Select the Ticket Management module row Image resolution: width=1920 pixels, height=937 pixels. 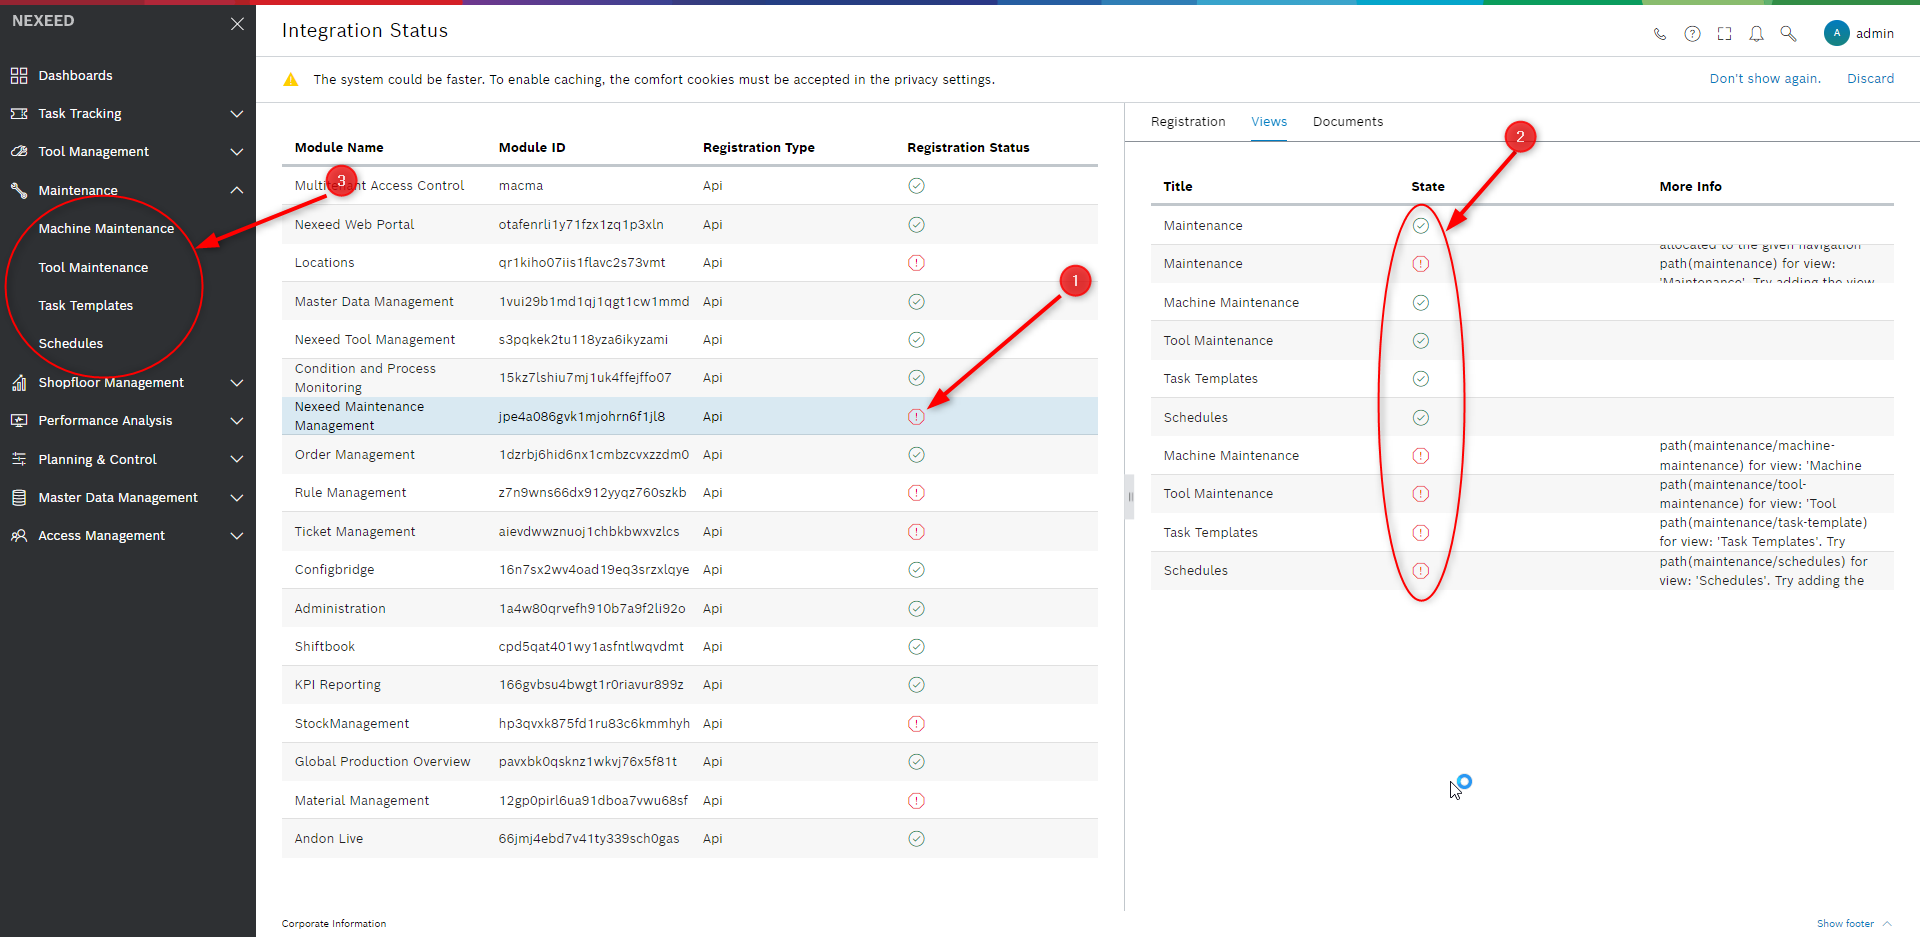[355, 532]
